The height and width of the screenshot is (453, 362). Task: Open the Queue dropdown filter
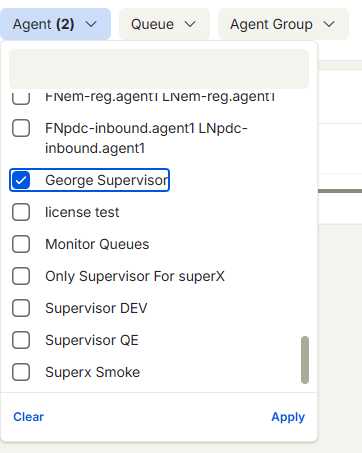[x=164, y=24]
